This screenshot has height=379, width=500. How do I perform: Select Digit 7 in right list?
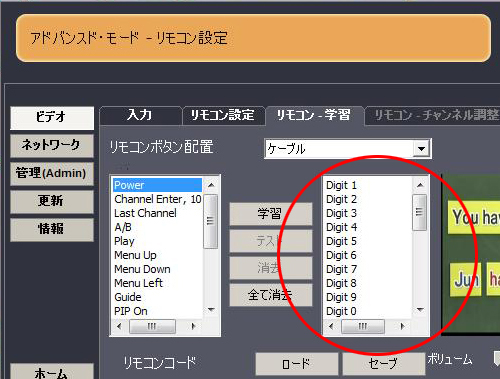click(368, 269)
